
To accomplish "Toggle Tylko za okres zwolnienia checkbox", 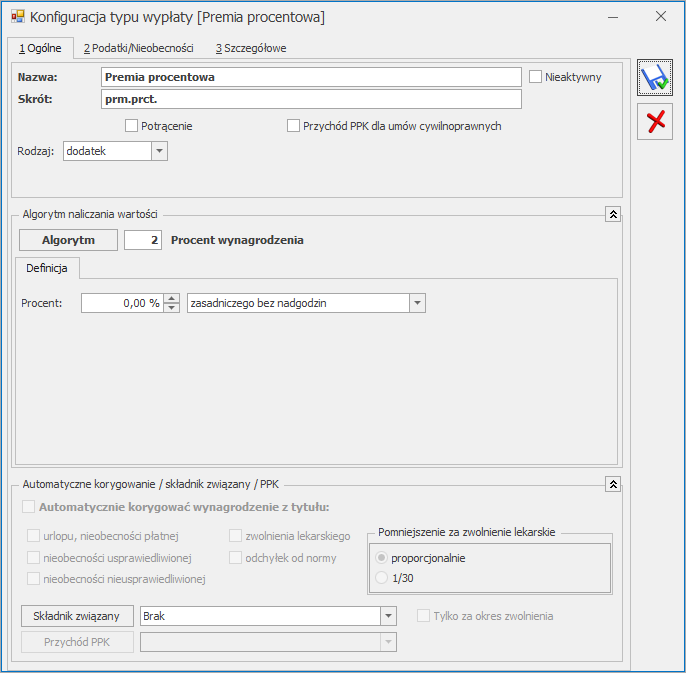I will pos(423,616).
